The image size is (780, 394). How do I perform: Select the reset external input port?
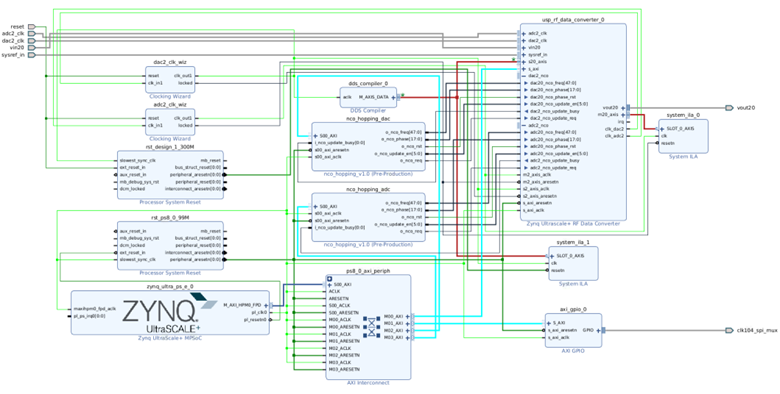pyautogui.click(x=32, y=26)
